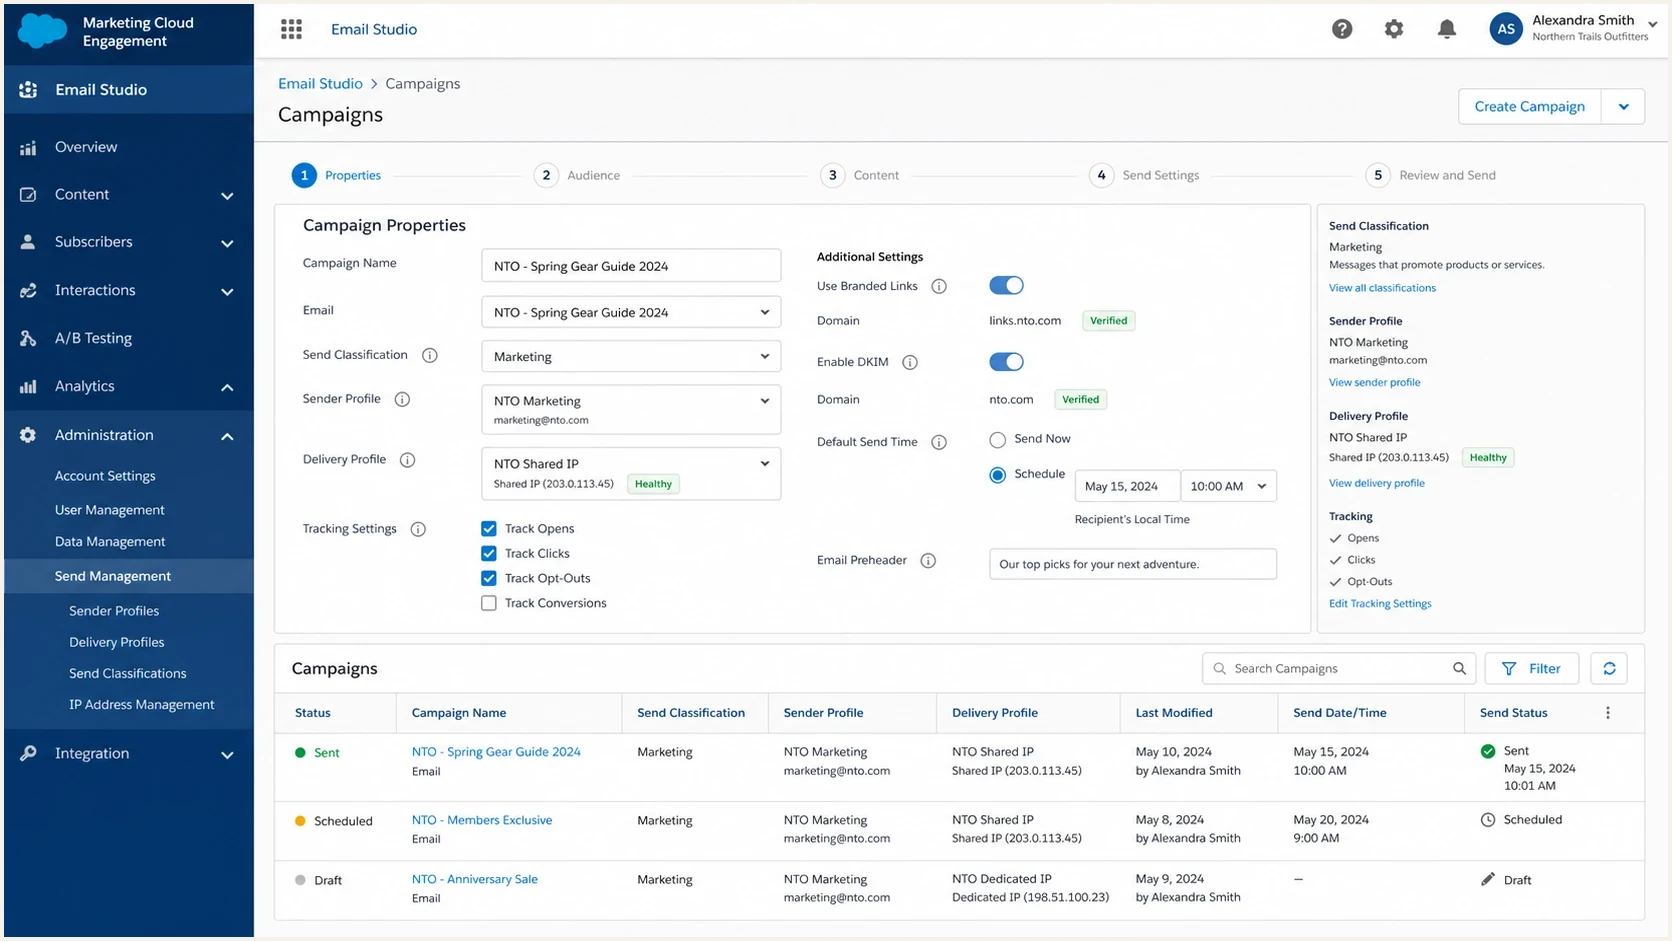Viewport: 1672px width, 941px height.
Task: Show info for Default Send Time
Action: tap(939, 442)
